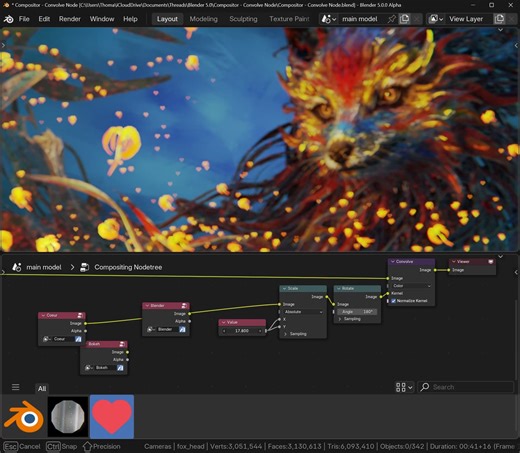Screen dimensions: 520x453
Task: Open the Help menu
Action: point(130,19)
